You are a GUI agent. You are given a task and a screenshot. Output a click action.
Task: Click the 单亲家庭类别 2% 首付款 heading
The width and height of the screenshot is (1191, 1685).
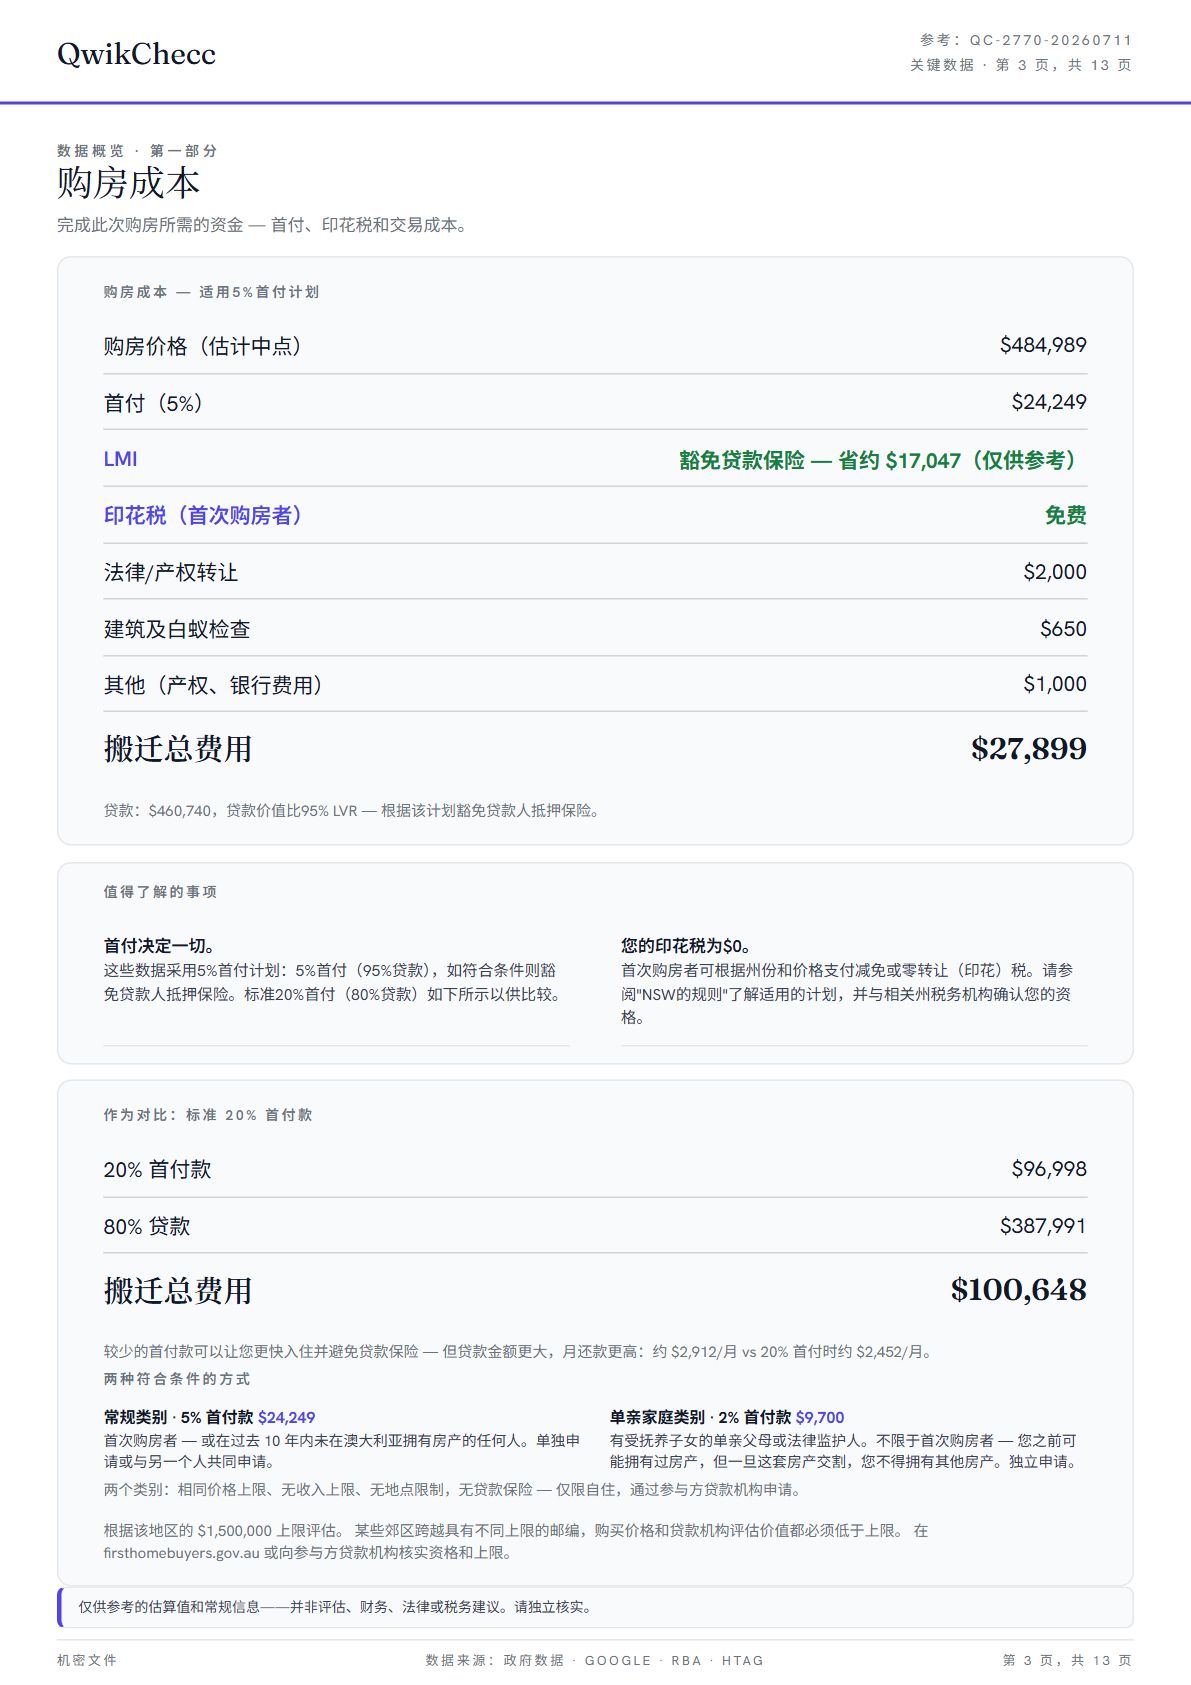tap(701, 1418)
